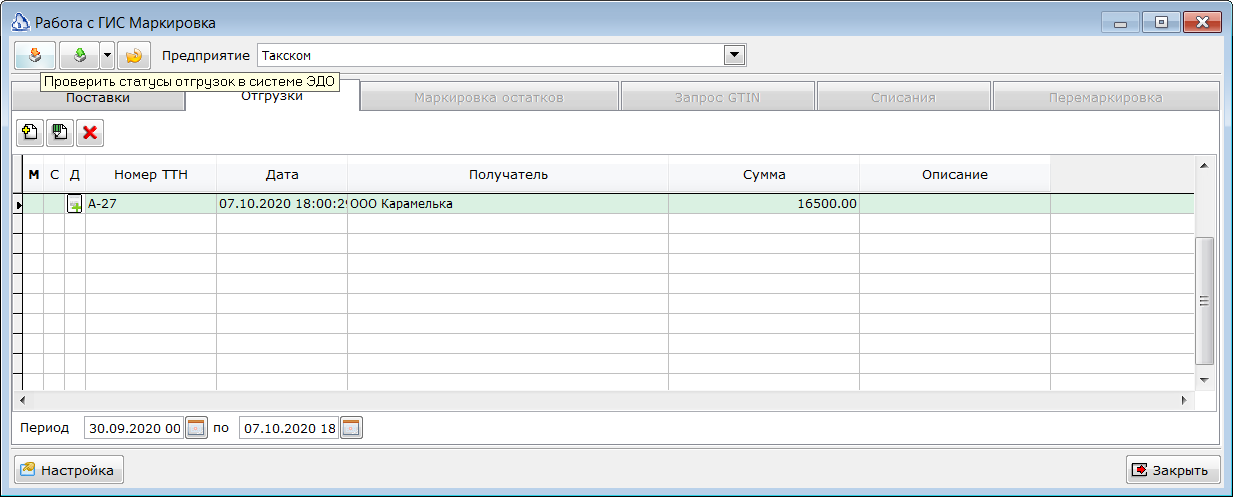1233x497 pixels.
Task: Select the Отгрузки tab
Action: [x=272, y=96]
